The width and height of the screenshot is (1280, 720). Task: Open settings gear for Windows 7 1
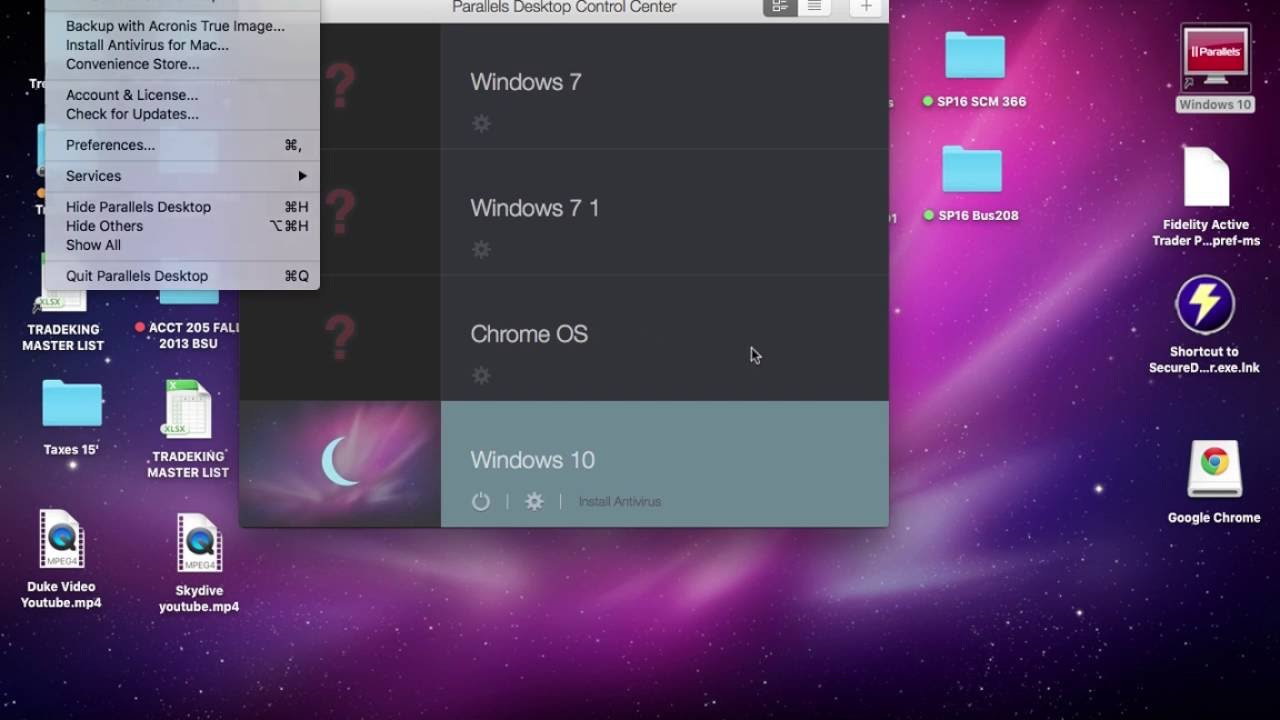(481, 249)
